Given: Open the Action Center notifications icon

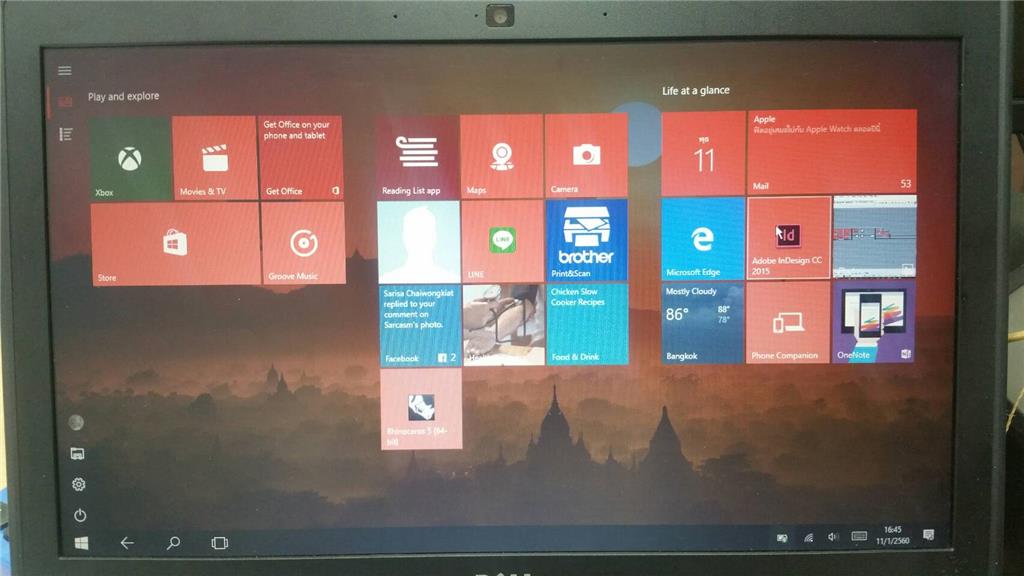Looking at the screenshot, I should pyautogui.click(x=928, y=536).
